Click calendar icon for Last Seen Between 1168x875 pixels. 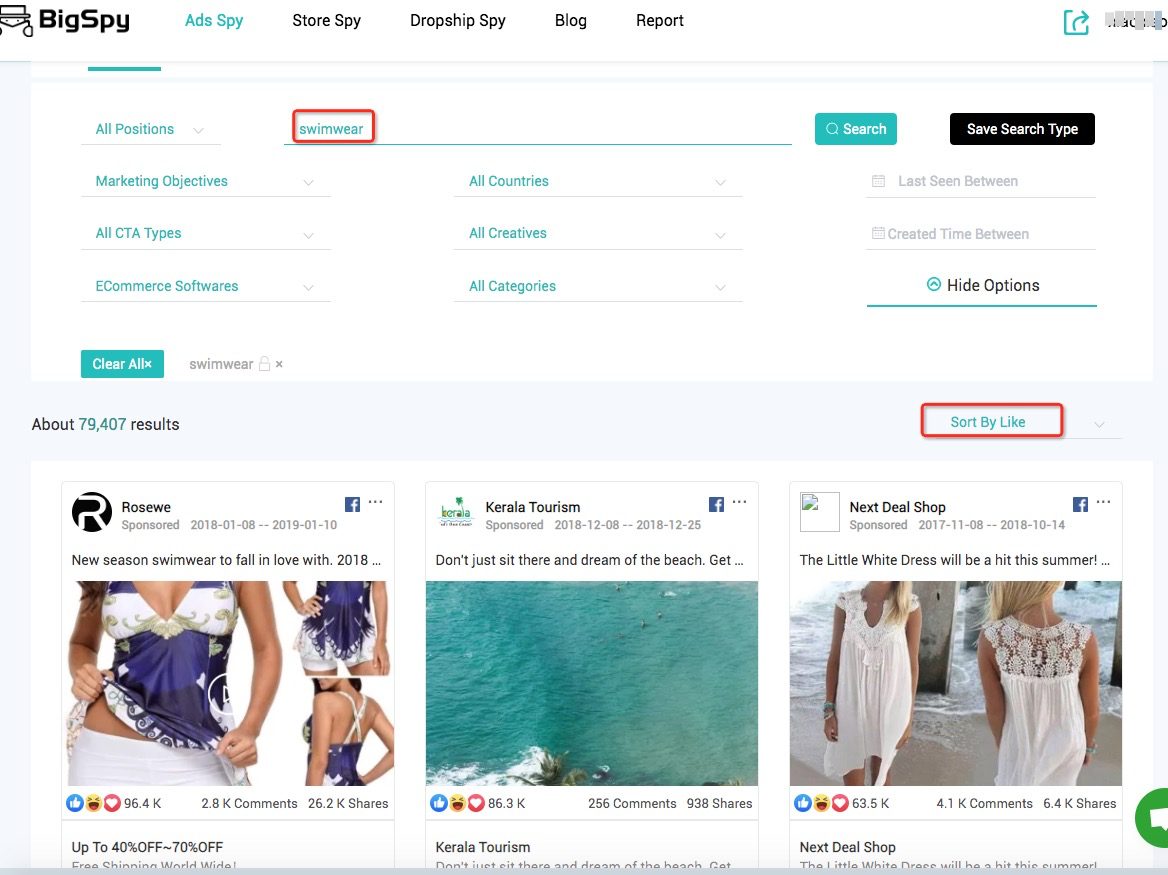878,181
